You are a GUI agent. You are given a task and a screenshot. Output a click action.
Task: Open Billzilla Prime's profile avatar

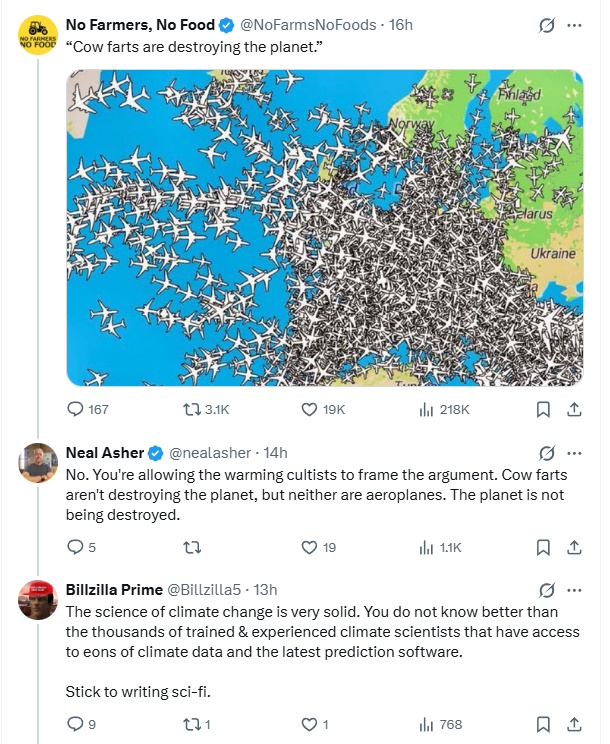(38, 600)
